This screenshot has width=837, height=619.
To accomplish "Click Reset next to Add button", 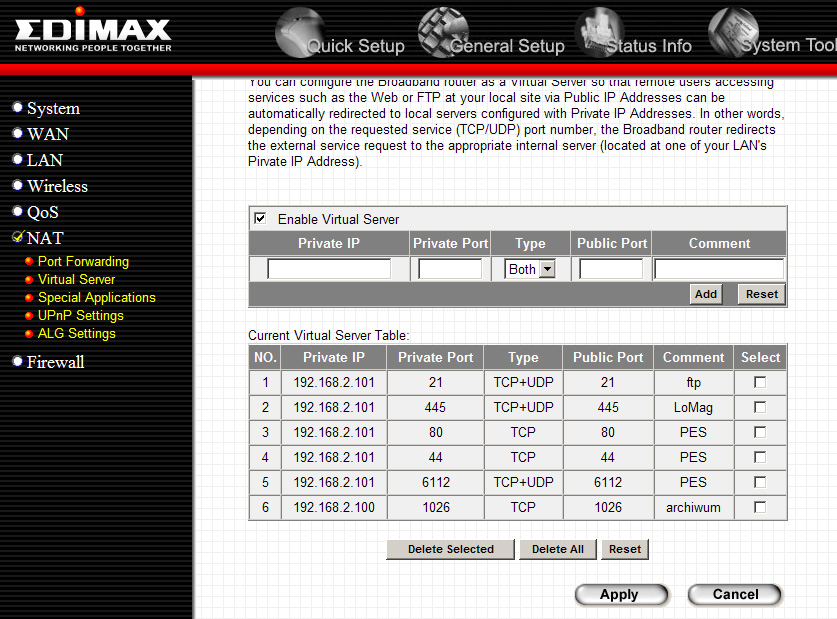I will pos(762,294).
